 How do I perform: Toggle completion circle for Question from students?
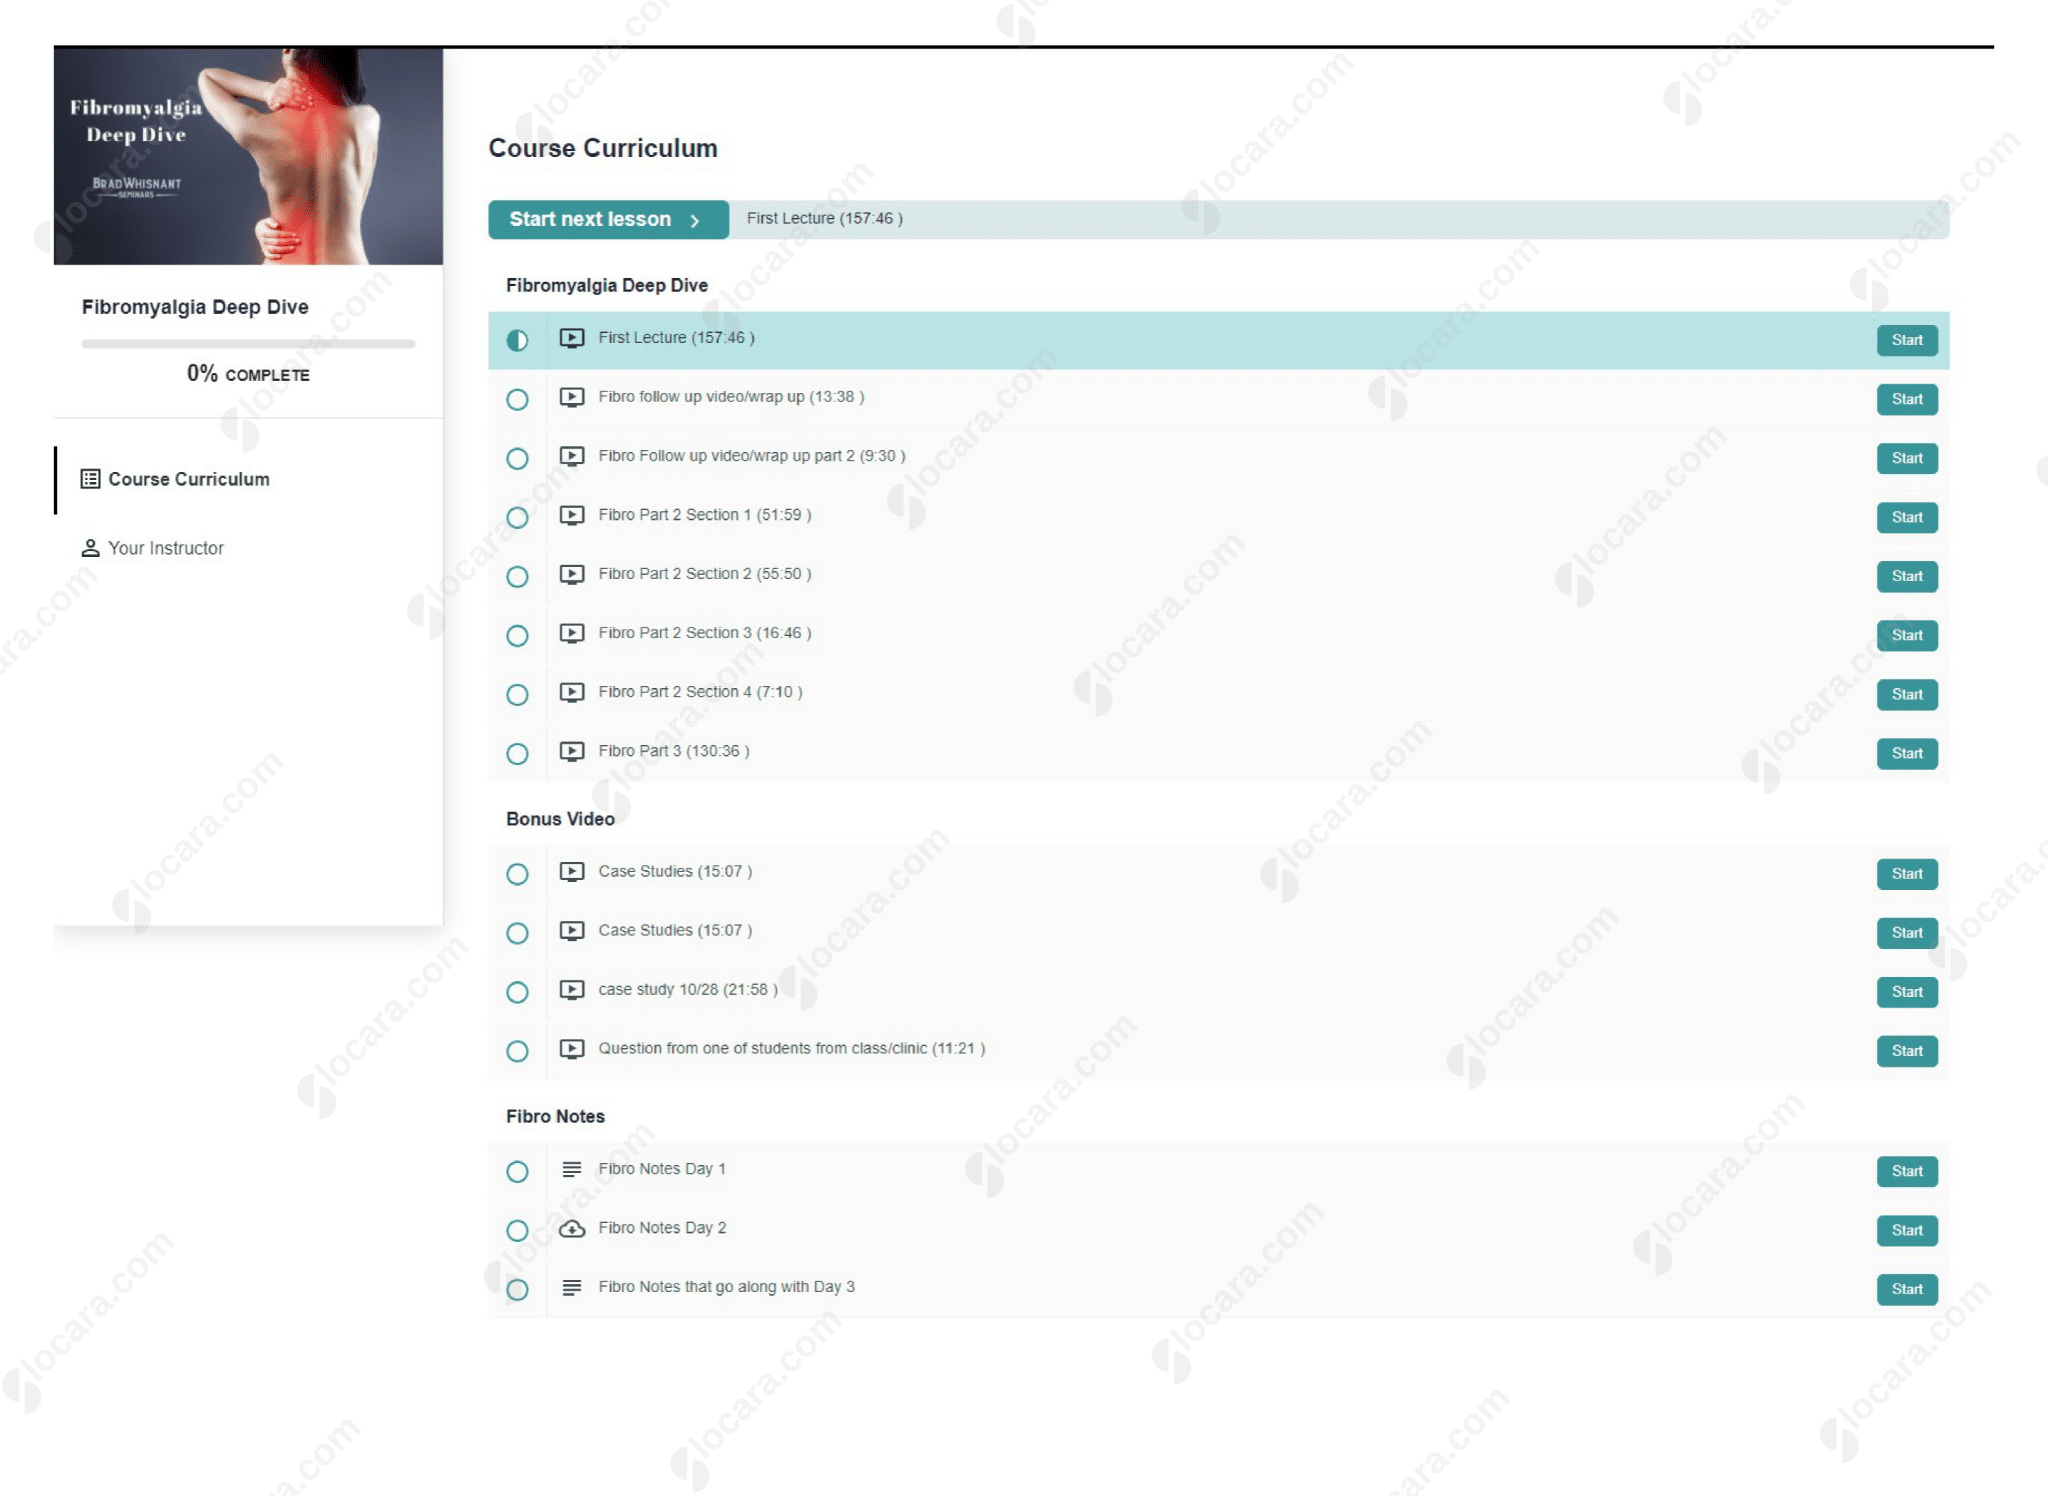click(517, 1051)
